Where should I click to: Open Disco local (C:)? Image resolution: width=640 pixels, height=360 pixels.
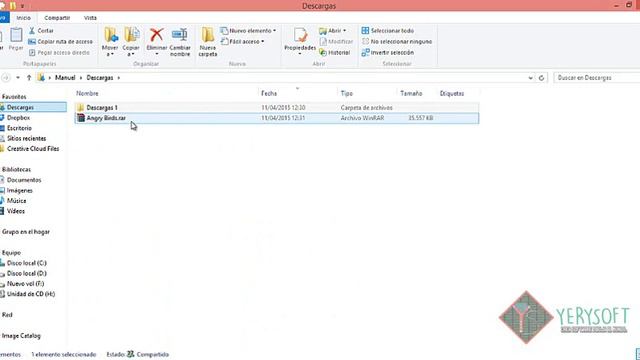tap(27, 263)
